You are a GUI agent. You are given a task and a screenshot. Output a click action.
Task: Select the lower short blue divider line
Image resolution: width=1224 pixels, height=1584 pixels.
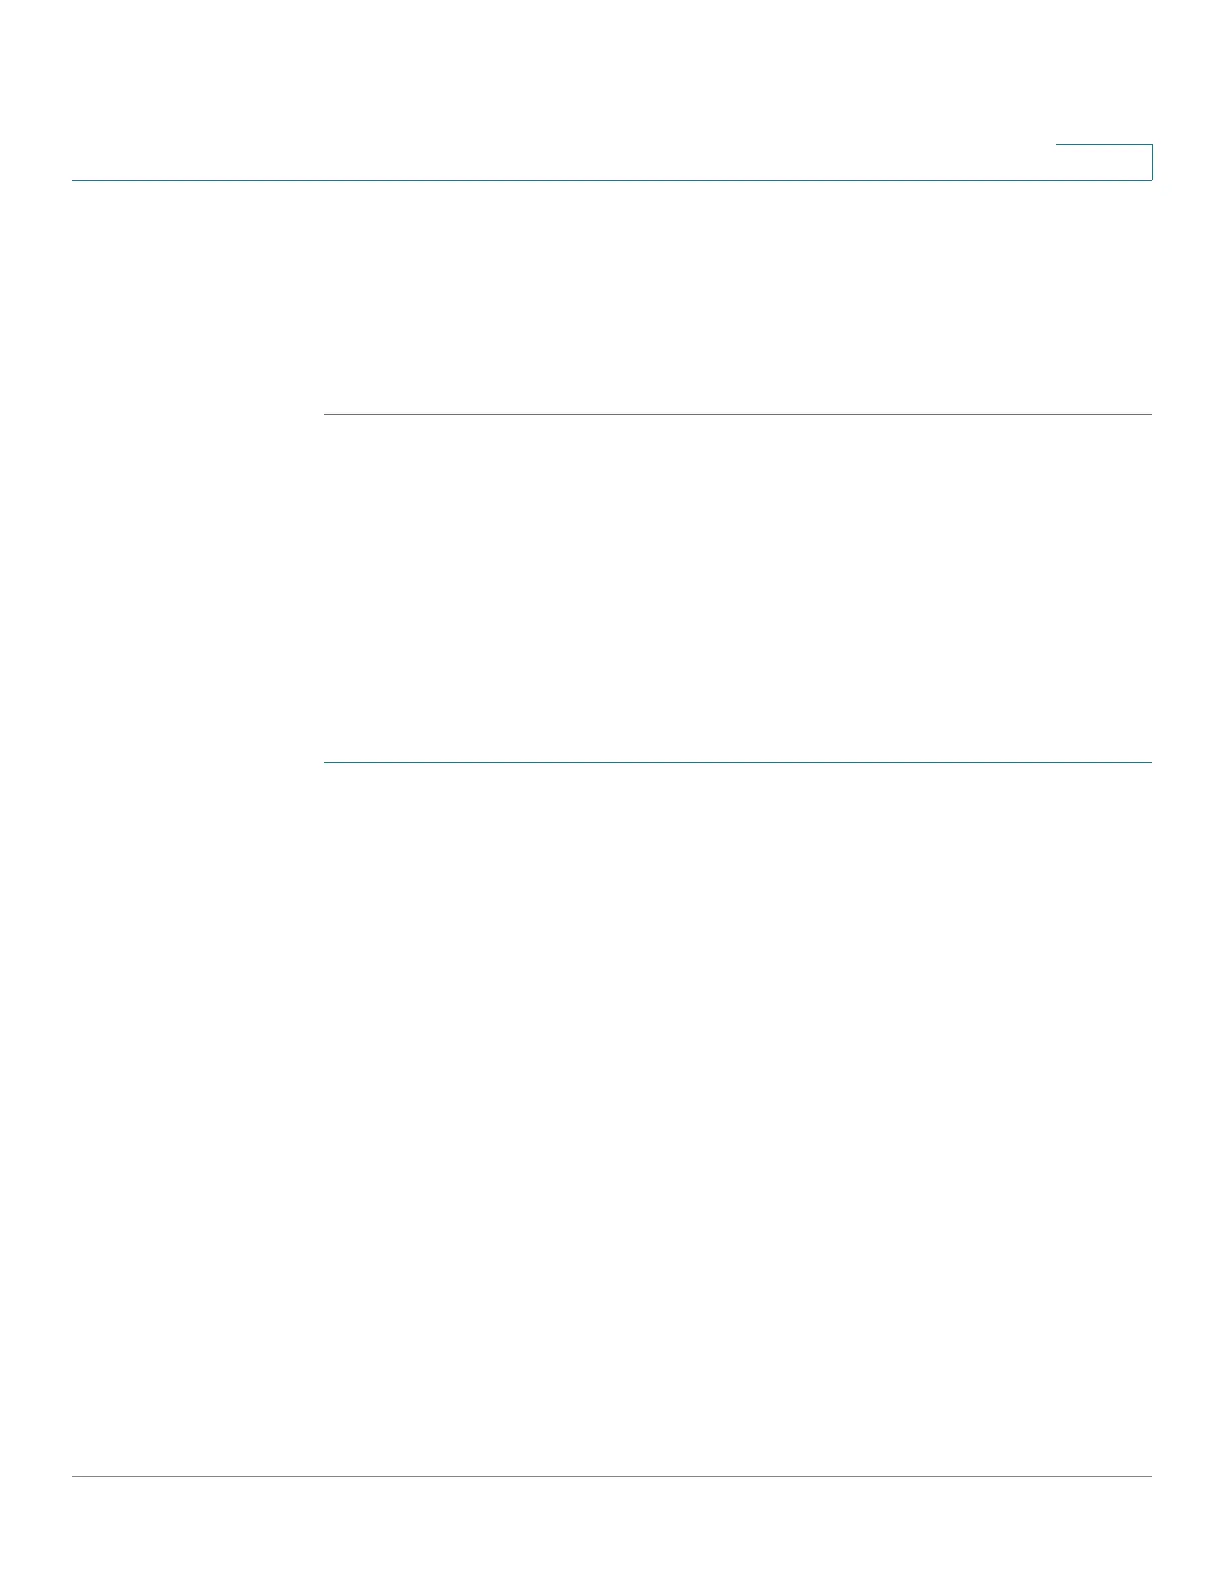738,763
